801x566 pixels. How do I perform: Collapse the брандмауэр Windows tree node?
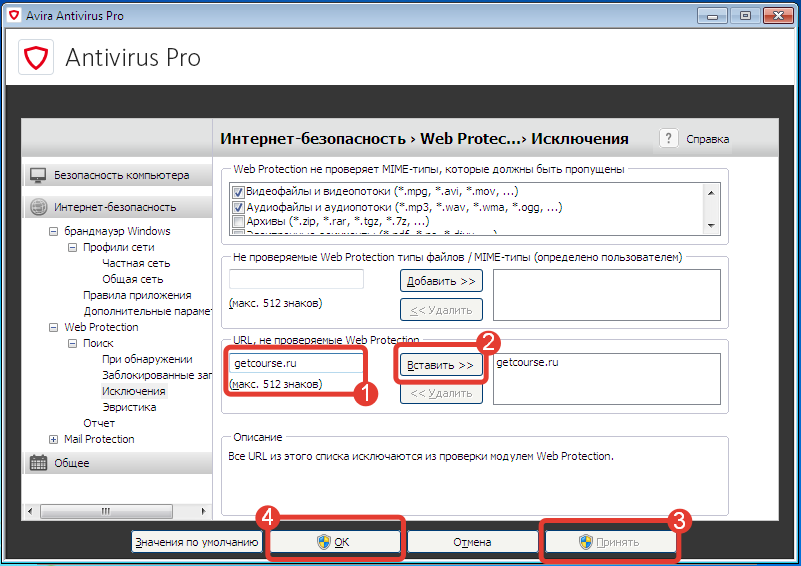(53, 231)
